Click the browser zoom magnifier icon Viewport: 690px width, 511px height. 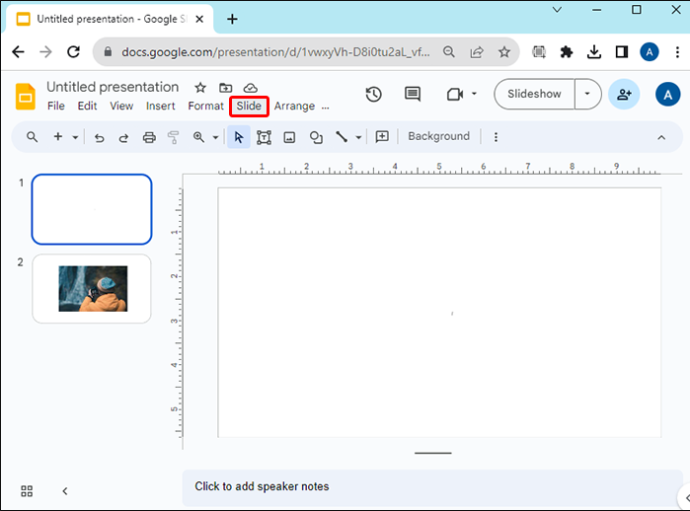point(449,52)
